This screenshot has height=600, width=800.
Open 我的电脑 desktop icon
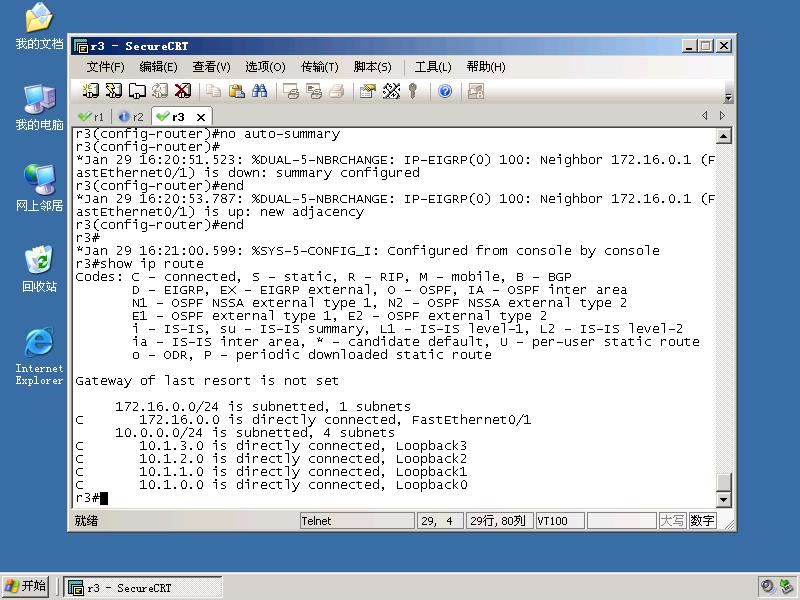click(x=39, y=108)
